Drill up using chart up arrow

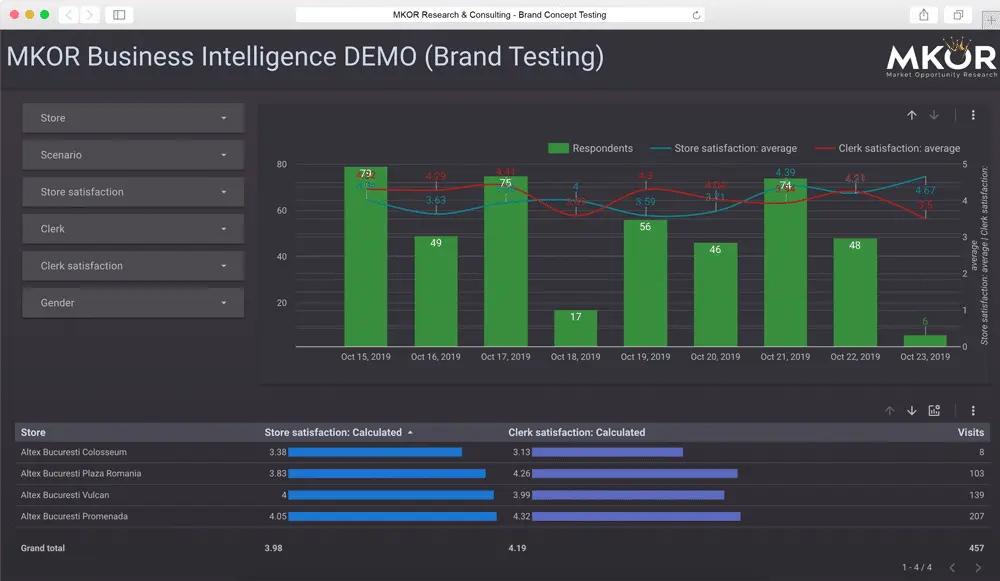[912, 115]
